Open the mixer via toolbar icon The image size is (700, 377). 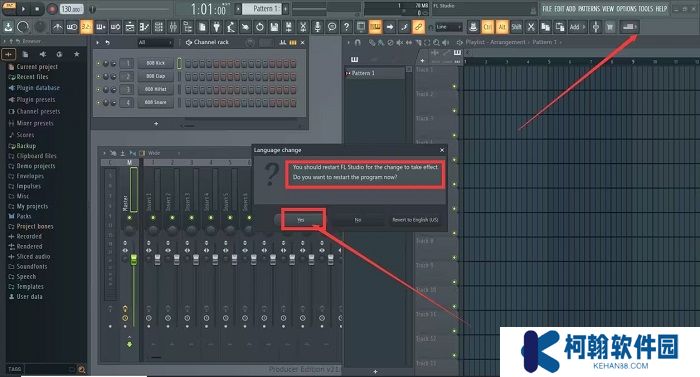point(173,27)
